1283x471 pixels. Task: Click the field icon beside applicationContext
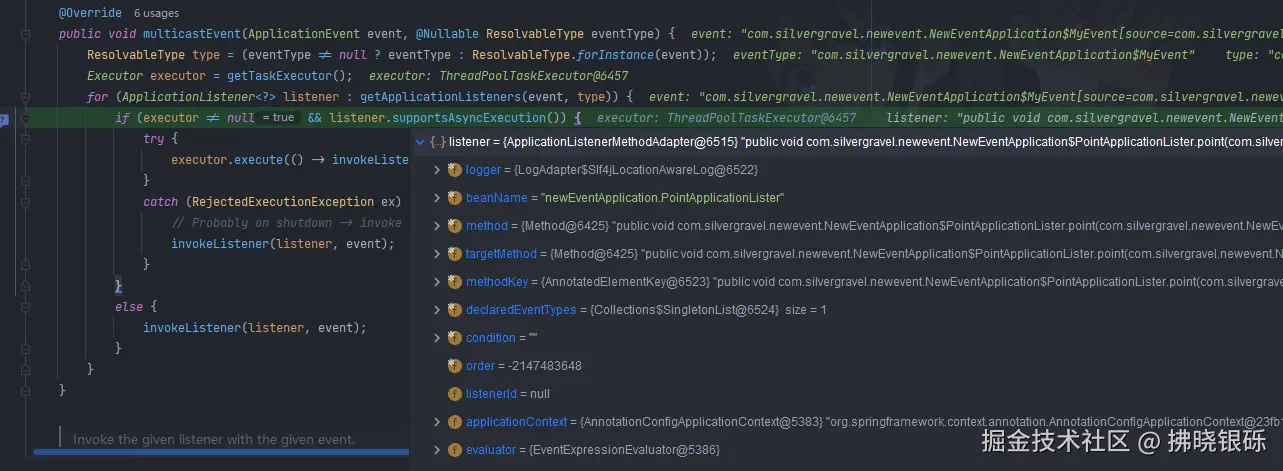pyautogui.click(x=455, y=422)
